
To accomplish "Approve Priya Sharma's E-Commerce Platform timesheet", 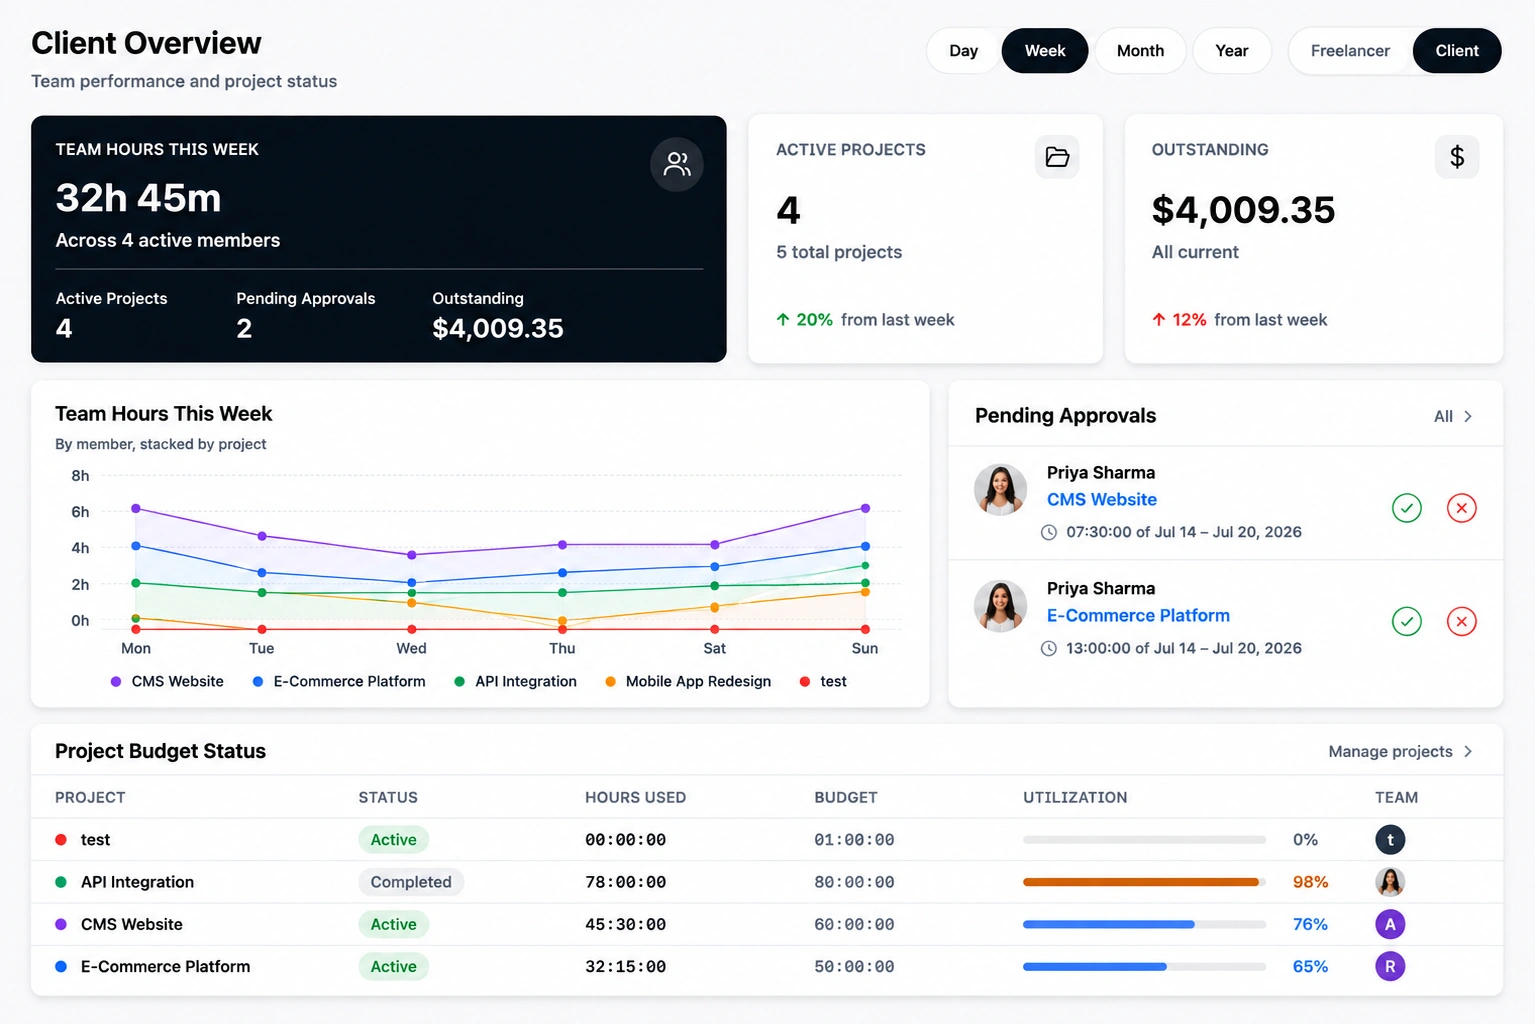I will 1407,621.
